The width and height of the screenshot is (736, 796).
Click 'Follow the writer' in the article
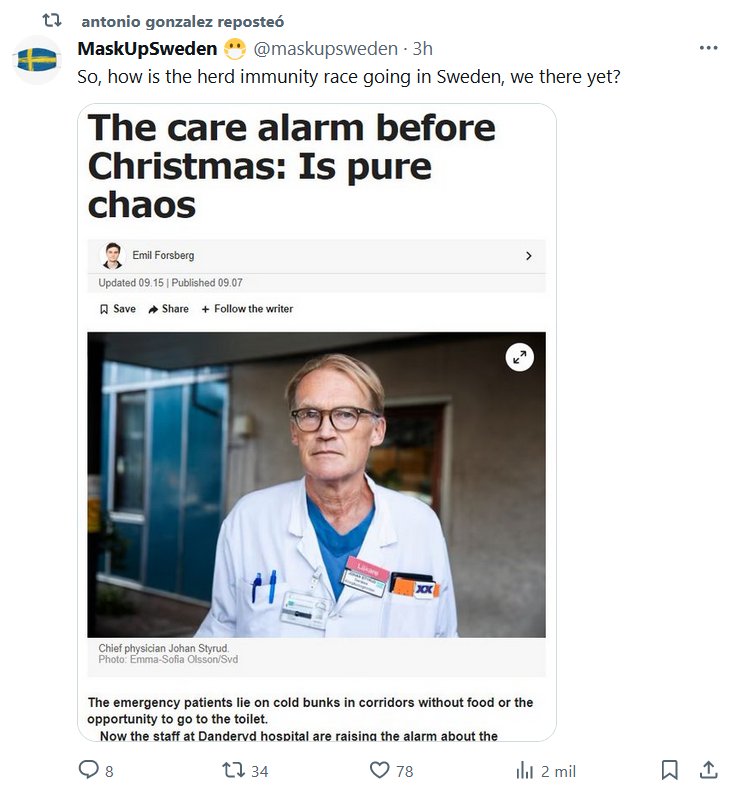pyautogui.click(x=247, y=309)
